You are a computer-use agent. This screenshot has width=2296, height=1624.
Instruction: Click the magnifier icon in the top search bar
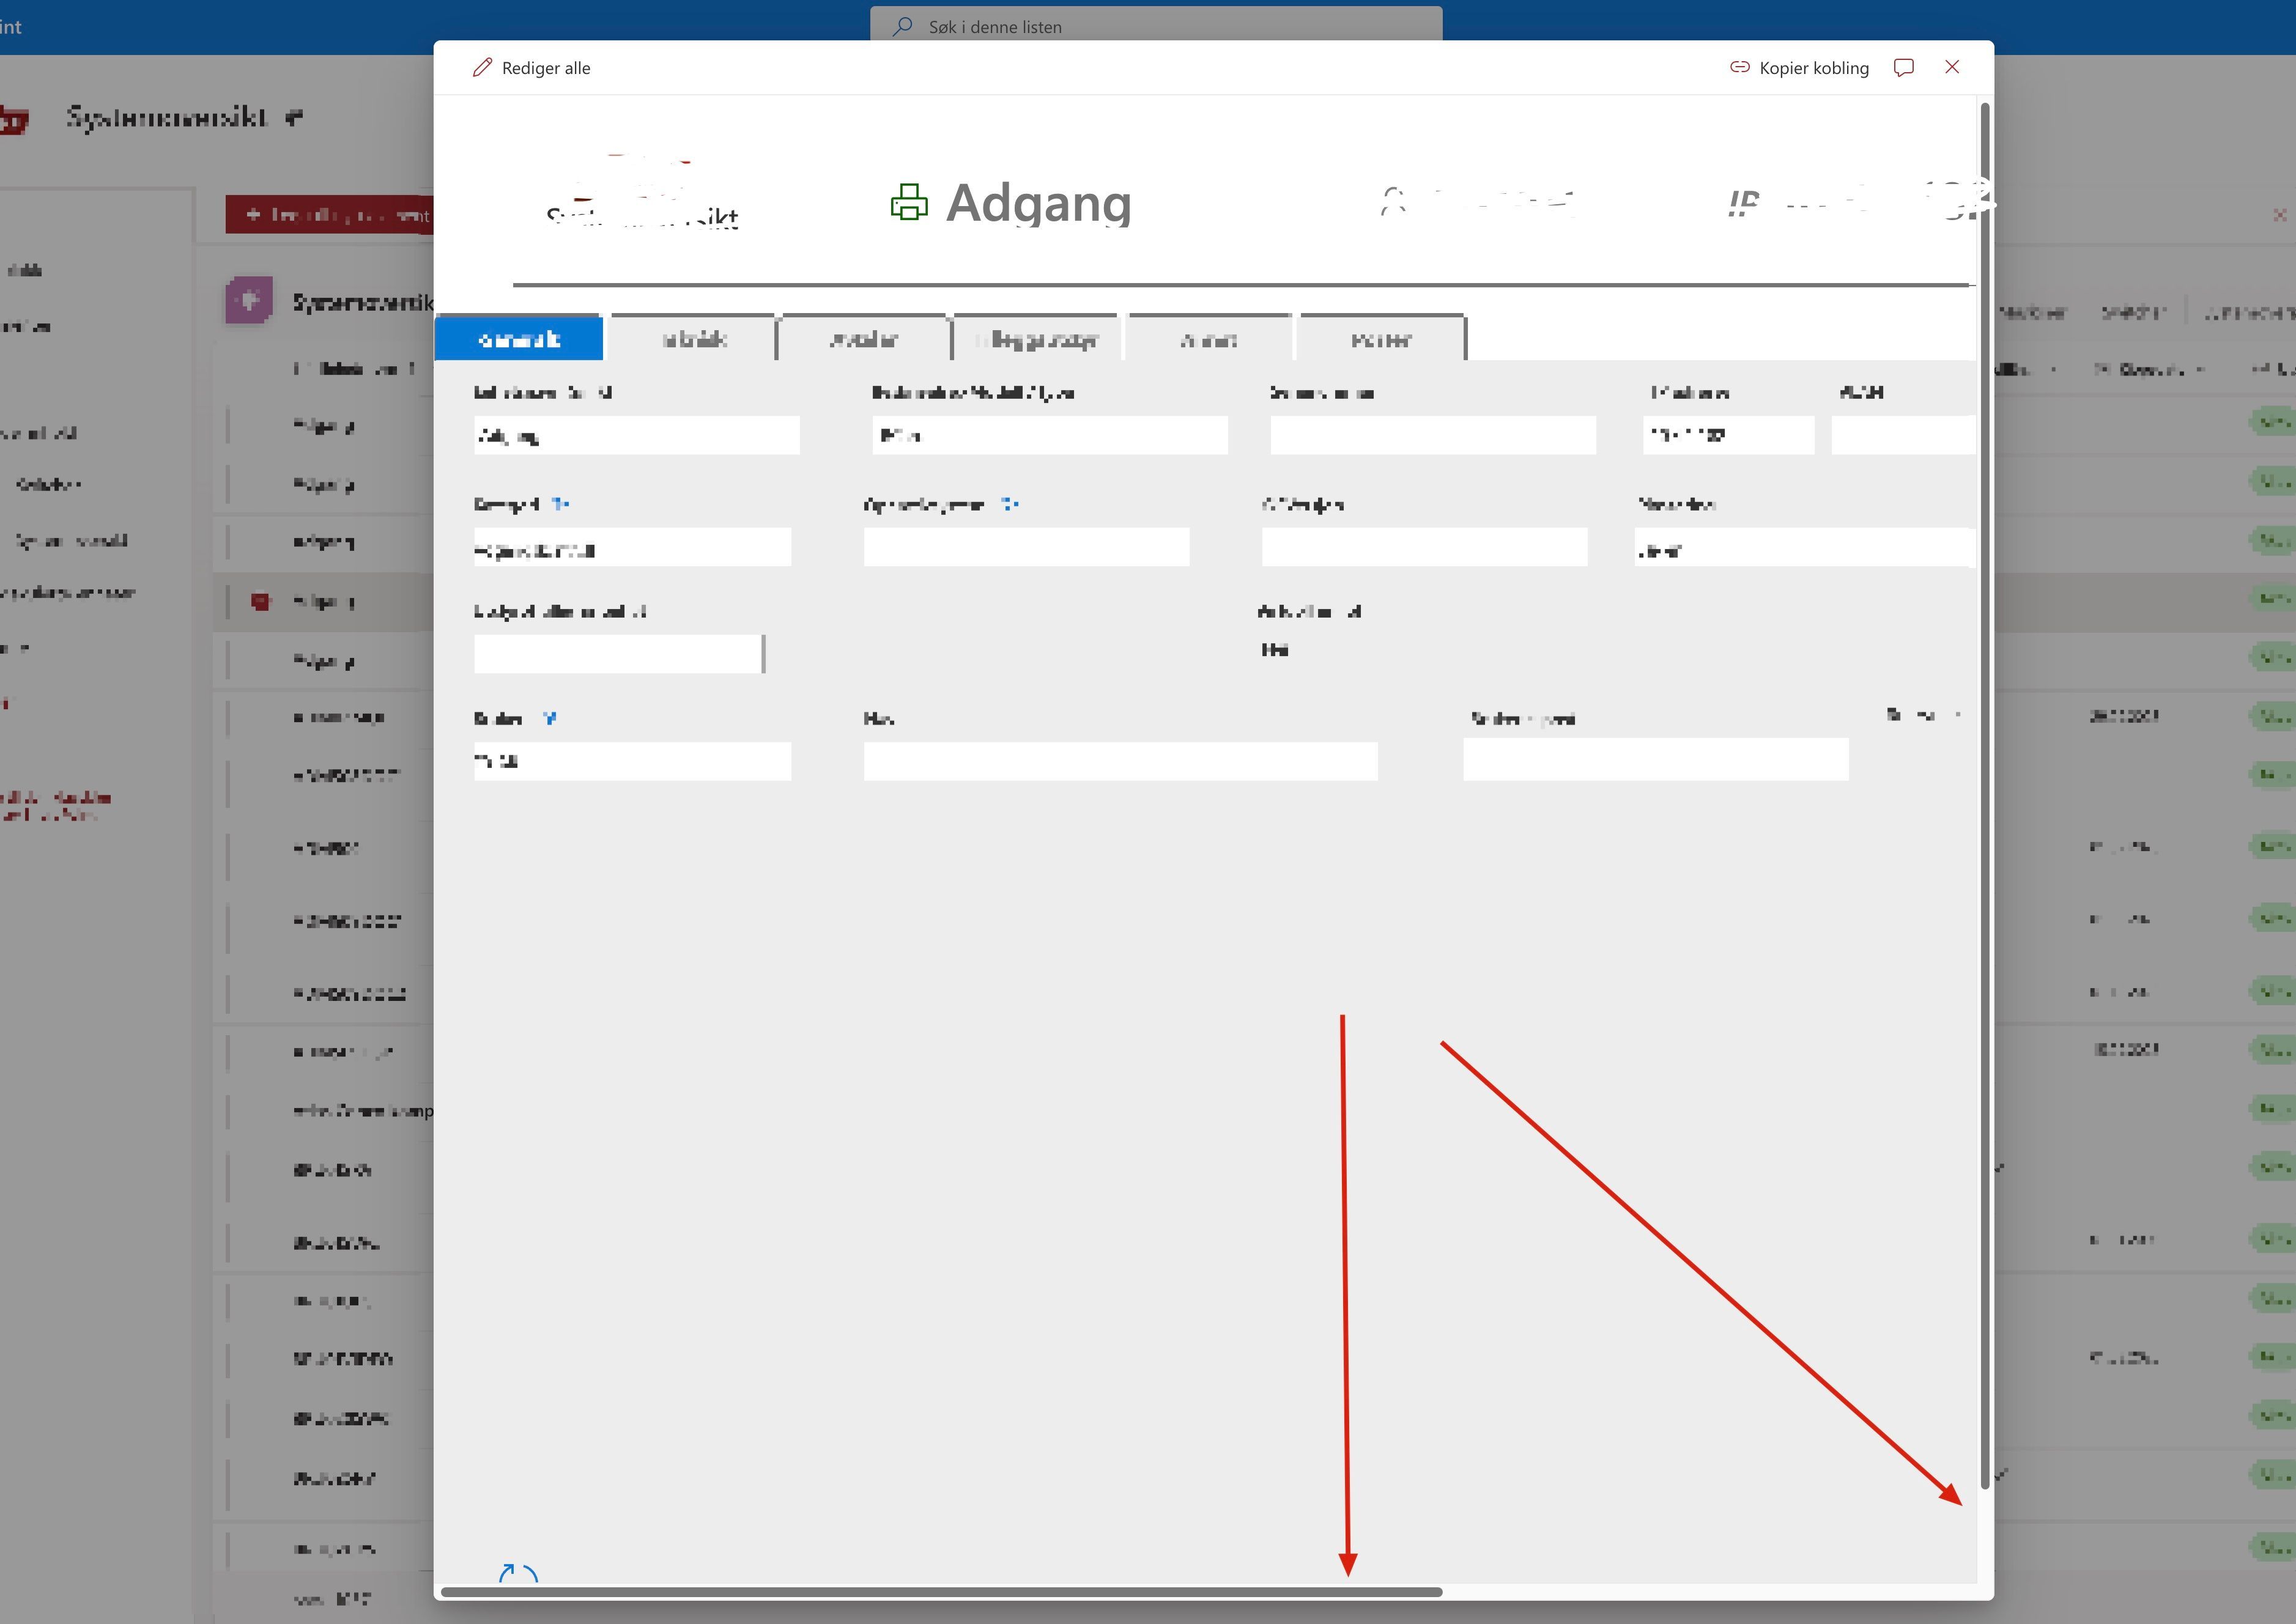(901, 26)
